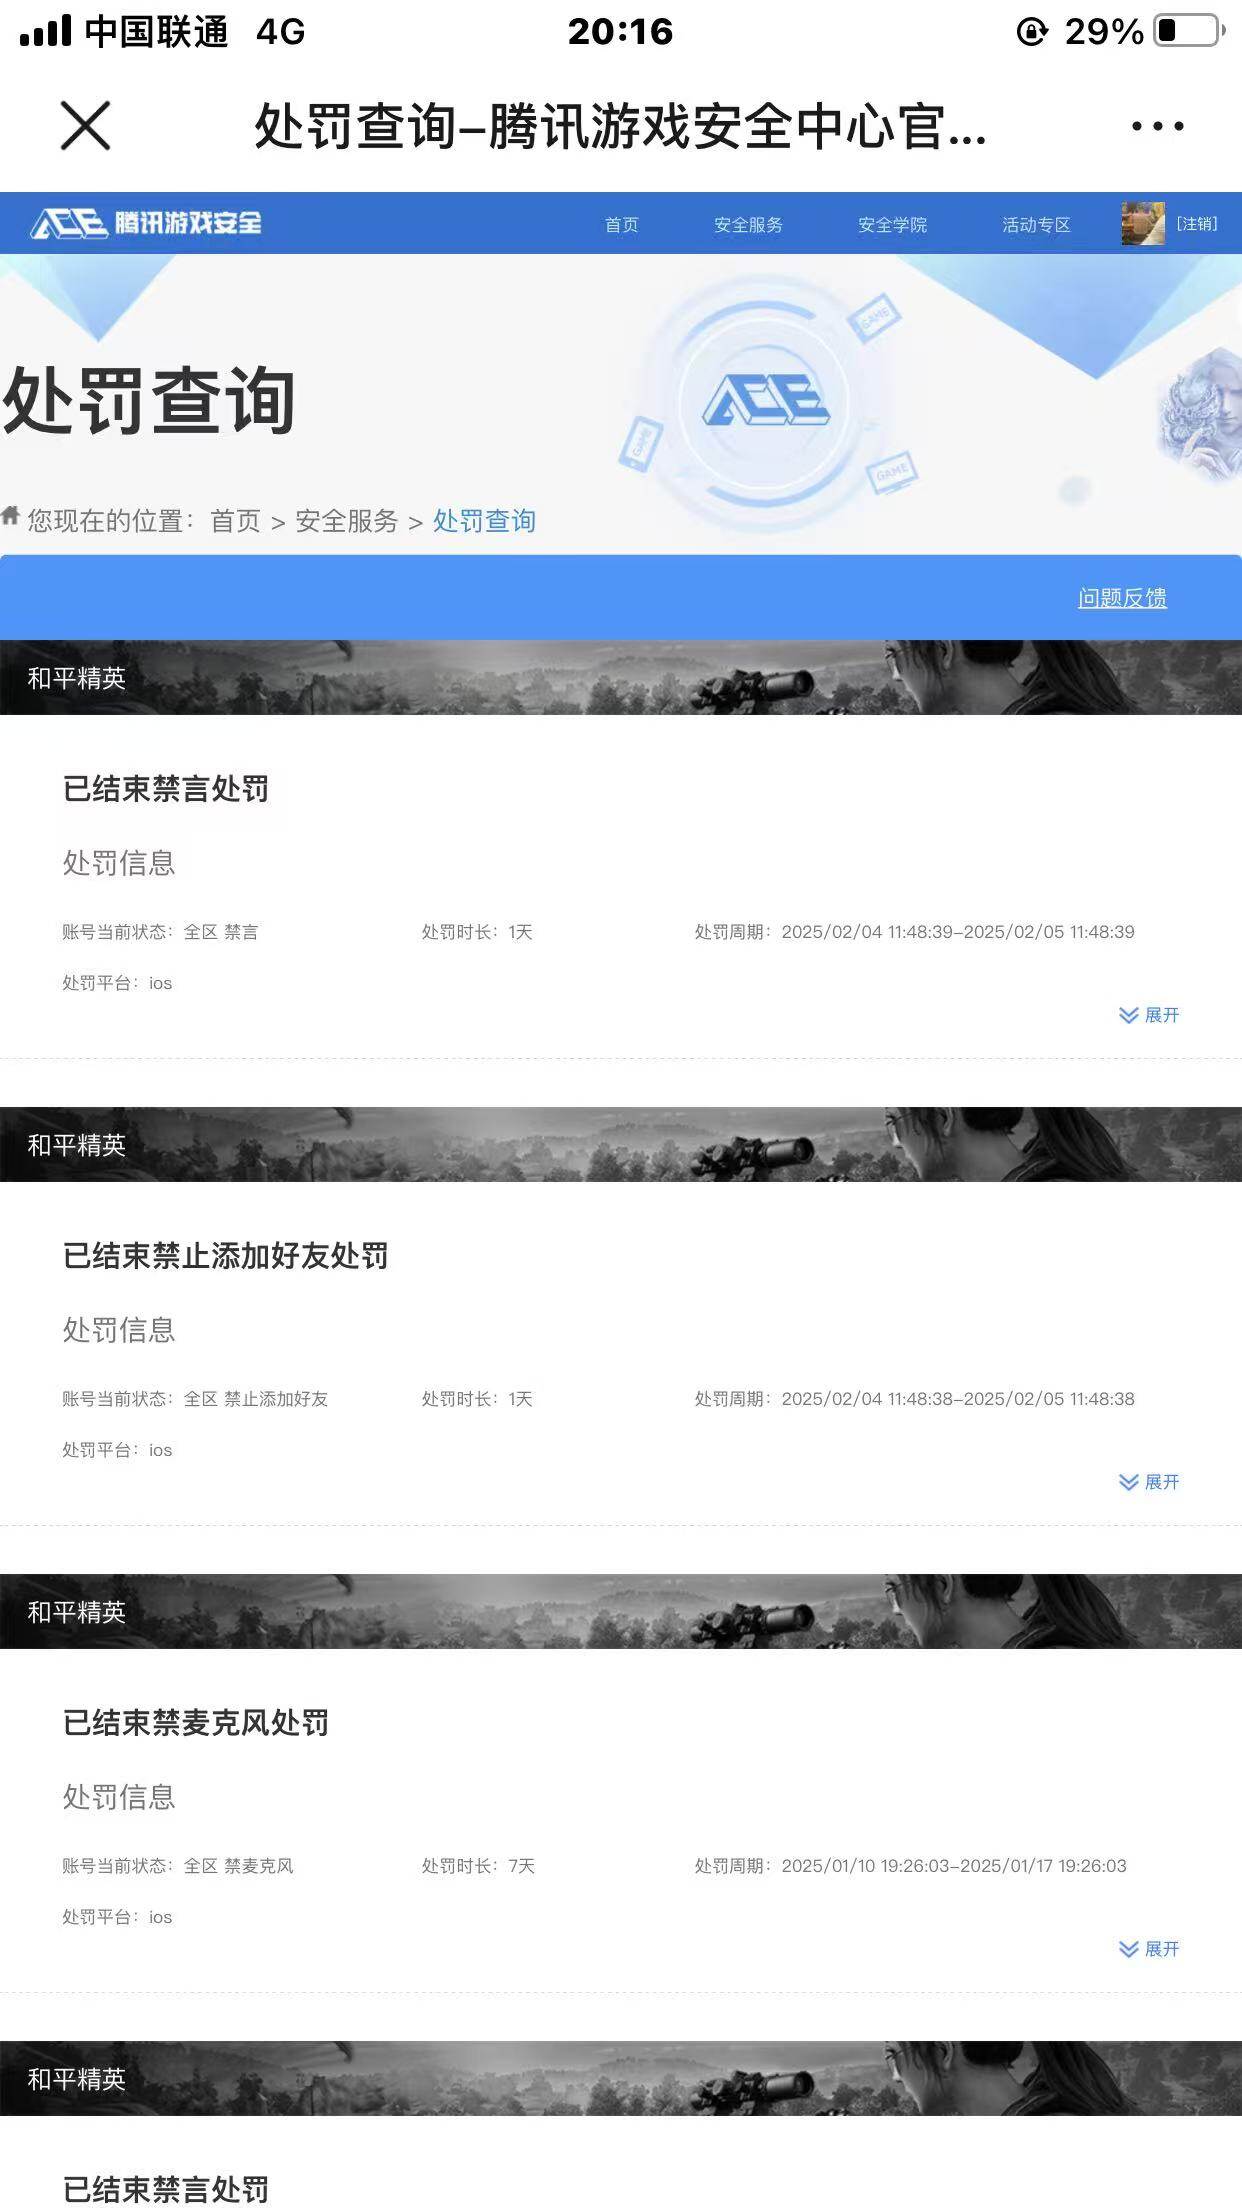The width and height of the screenshot is (1242, 2208).
Task: Open the 首页 nav item
Action: [621, 224]
